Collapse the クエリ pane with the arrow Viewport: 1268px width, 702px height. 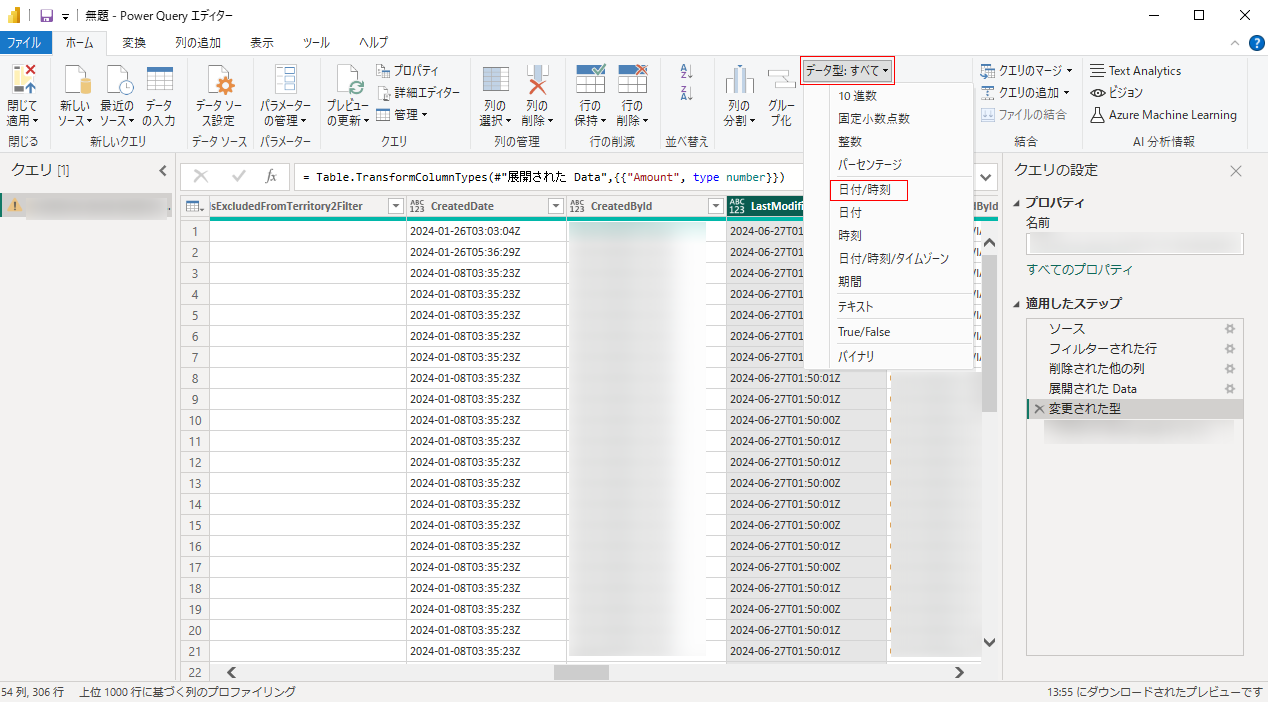coord(163,171)
